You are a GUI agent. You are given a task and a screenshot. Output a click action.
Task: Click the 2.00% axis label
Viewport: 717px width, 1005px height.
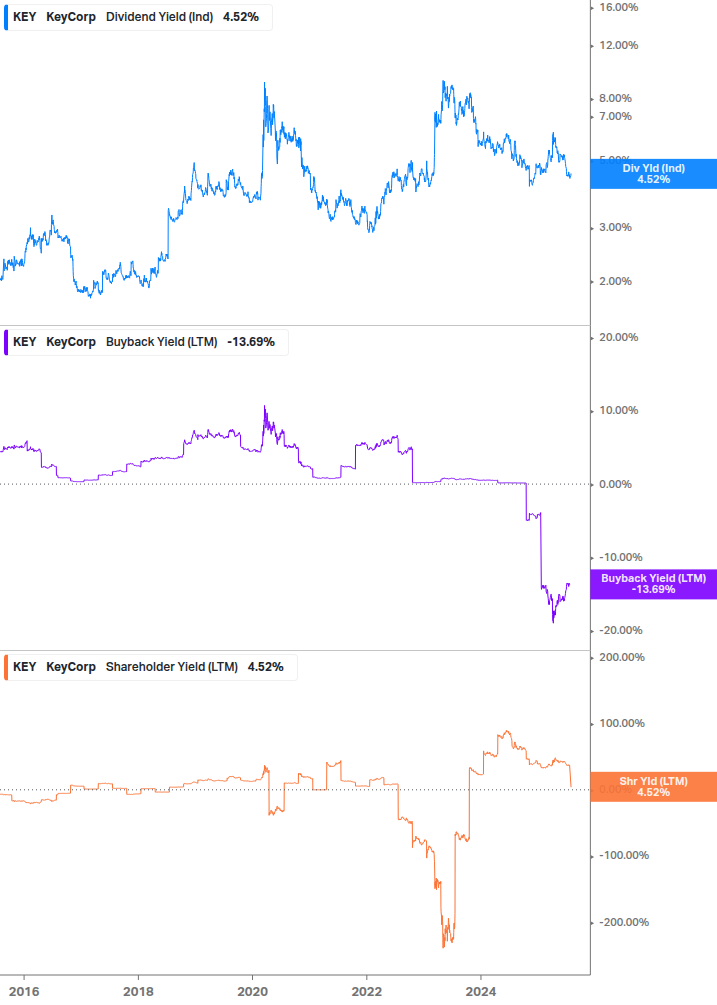pyautogui.click(x=615, y=281)
